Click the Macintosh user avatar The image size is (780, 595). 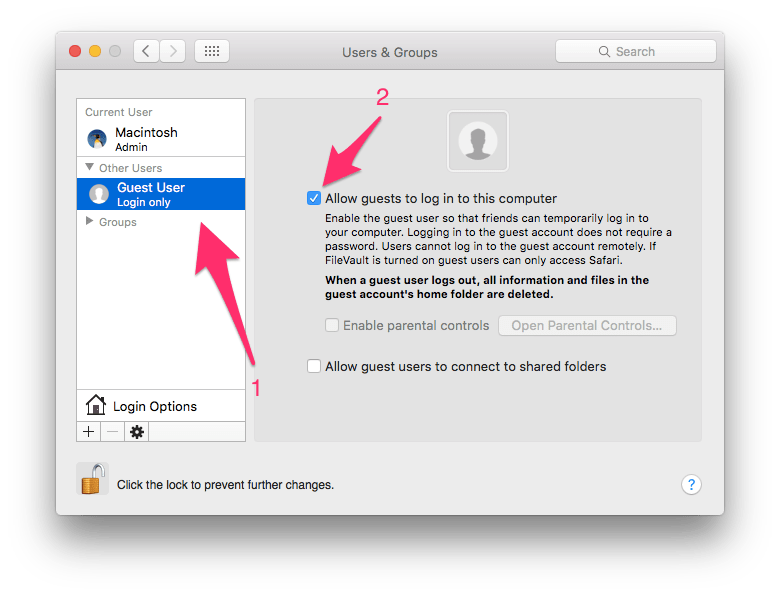[97, 139]
